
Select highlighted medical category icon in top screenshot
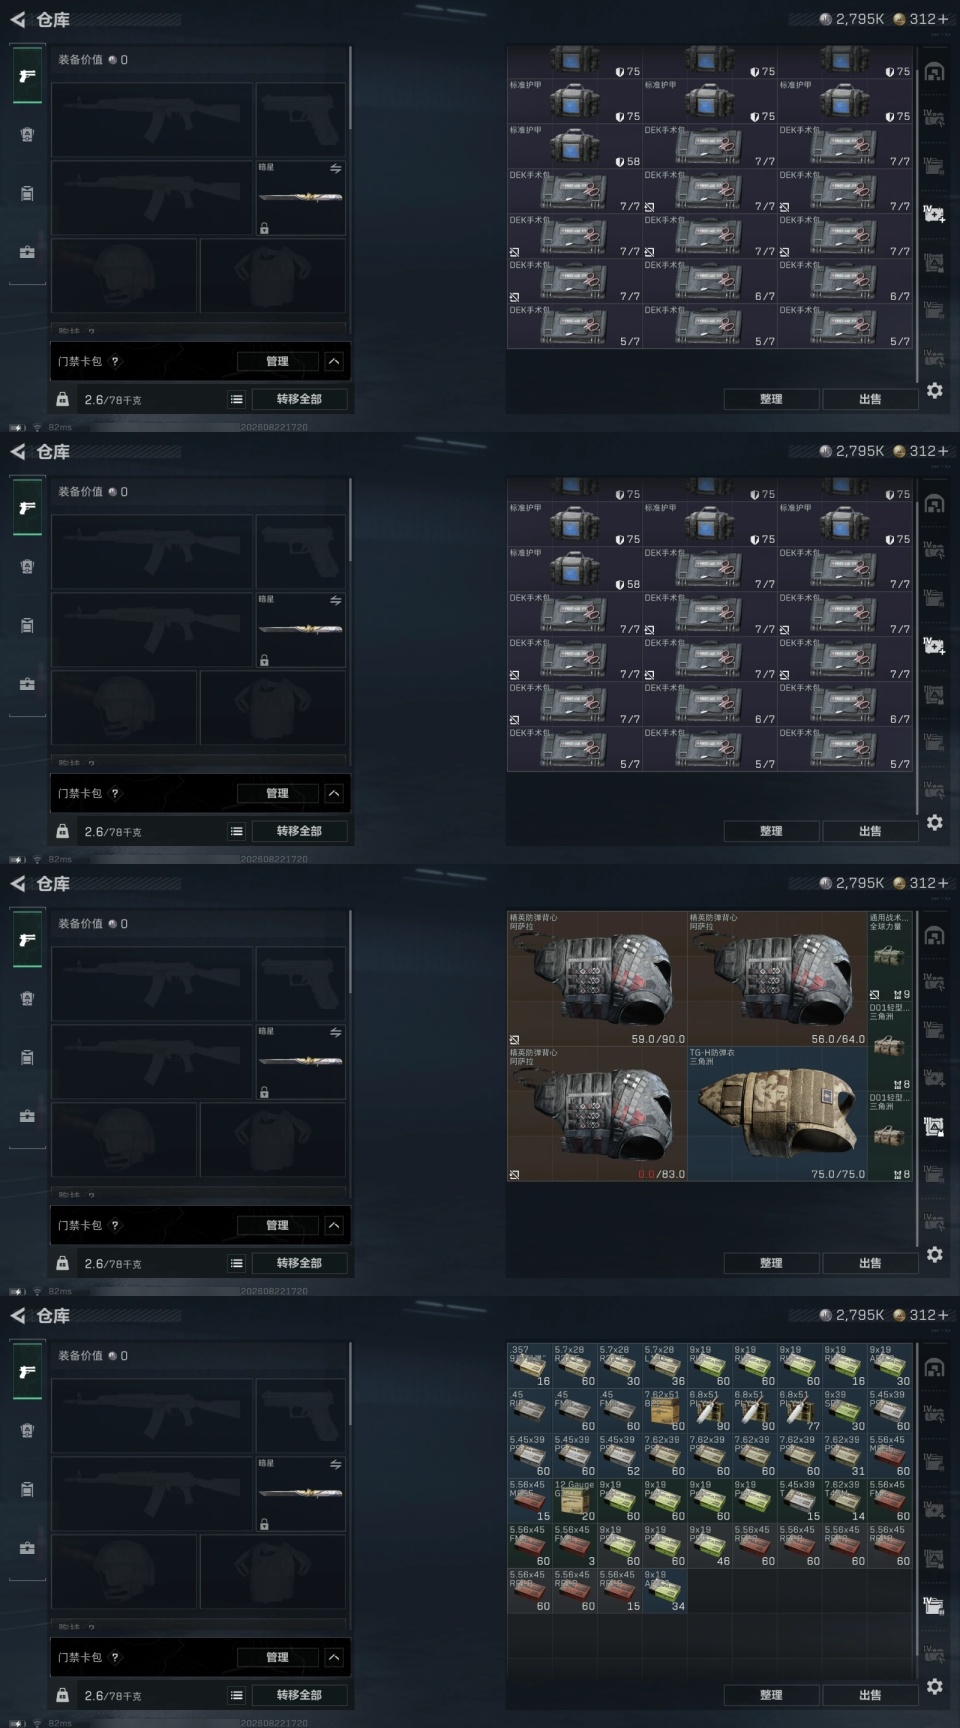pos(934,213)
